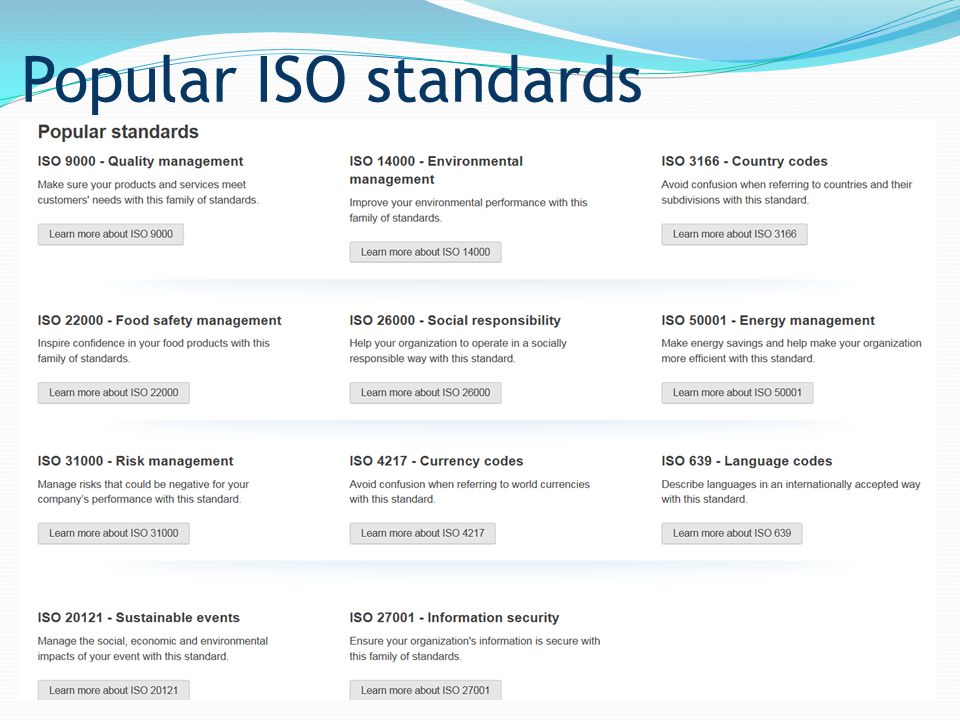Click ISO 22000 - Food safety management heading
The width and height of the screenshot is (960, 720).
coord(159,320)
